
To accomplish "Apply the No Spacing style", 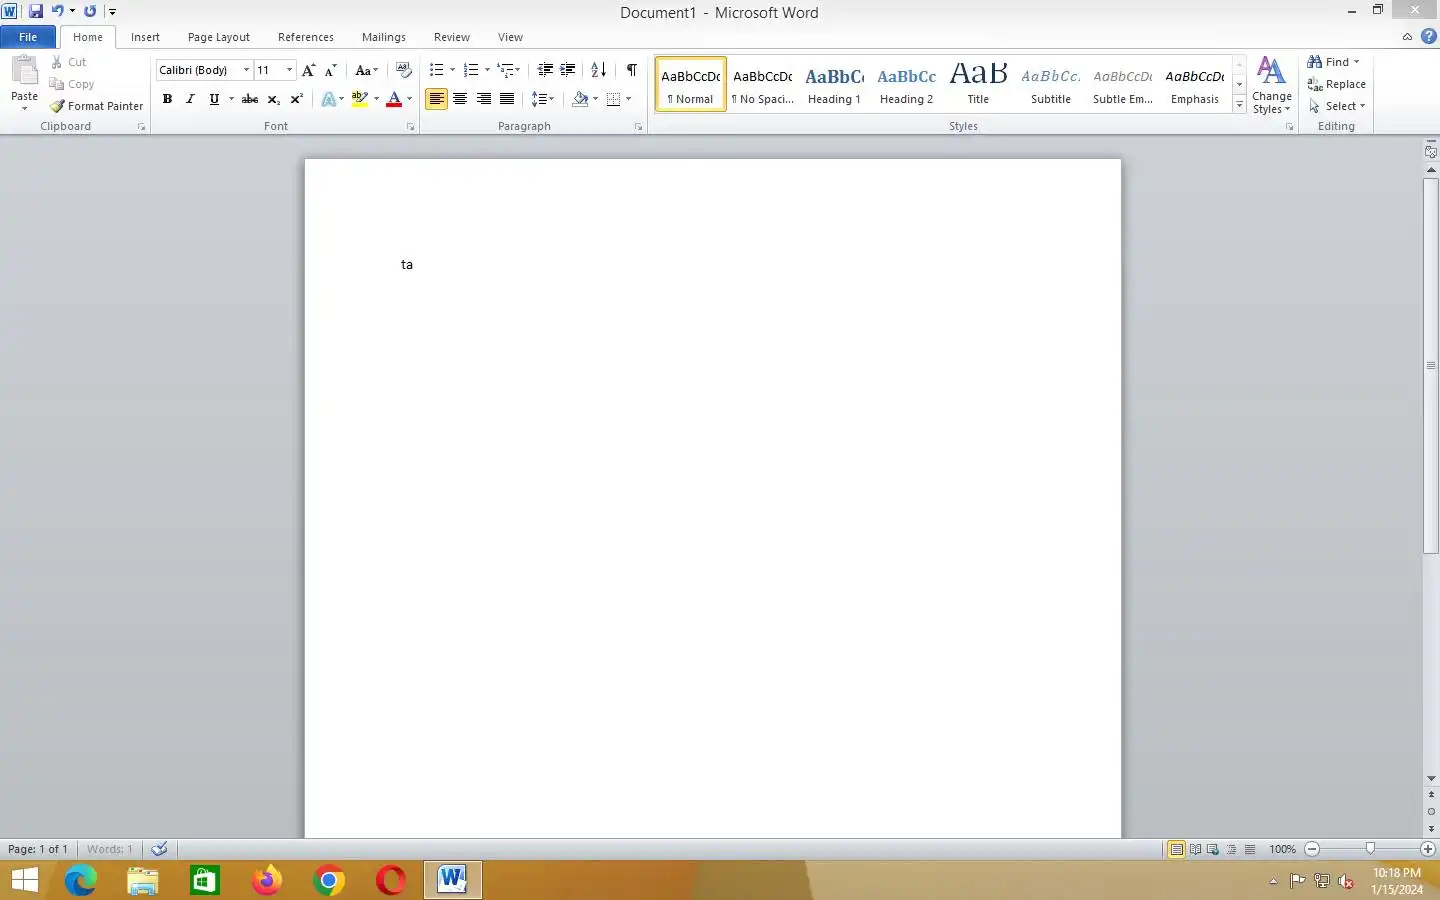I will pos(762,84).
